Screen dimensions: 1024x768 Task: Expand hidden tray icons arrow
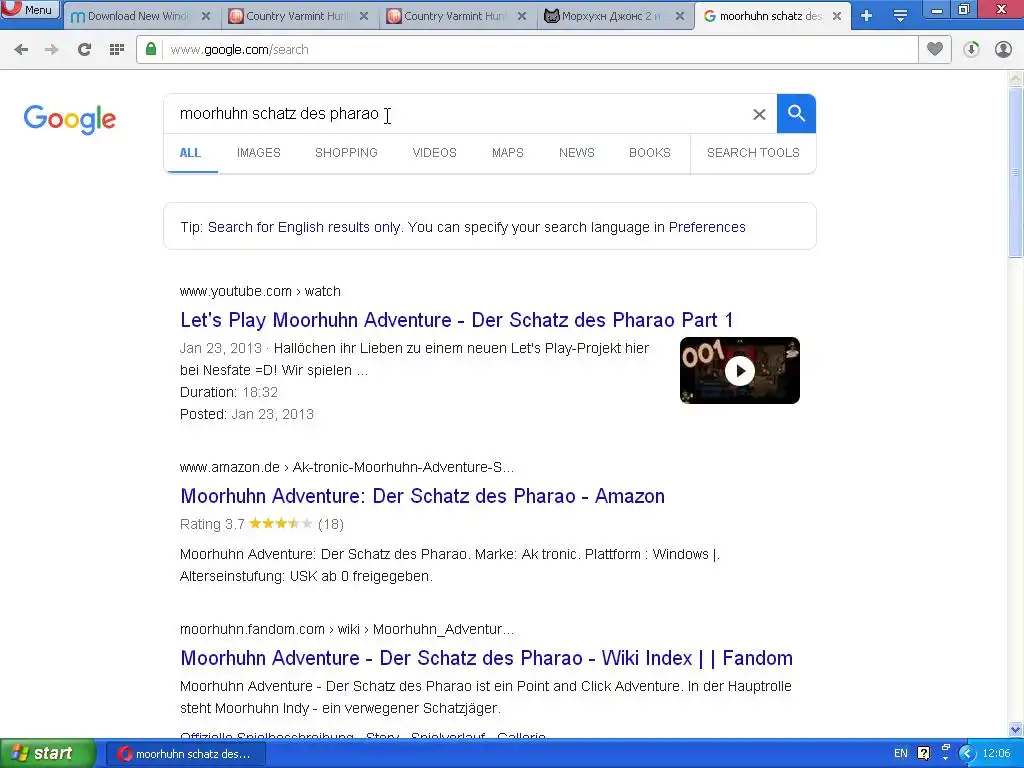pos(967,754)
